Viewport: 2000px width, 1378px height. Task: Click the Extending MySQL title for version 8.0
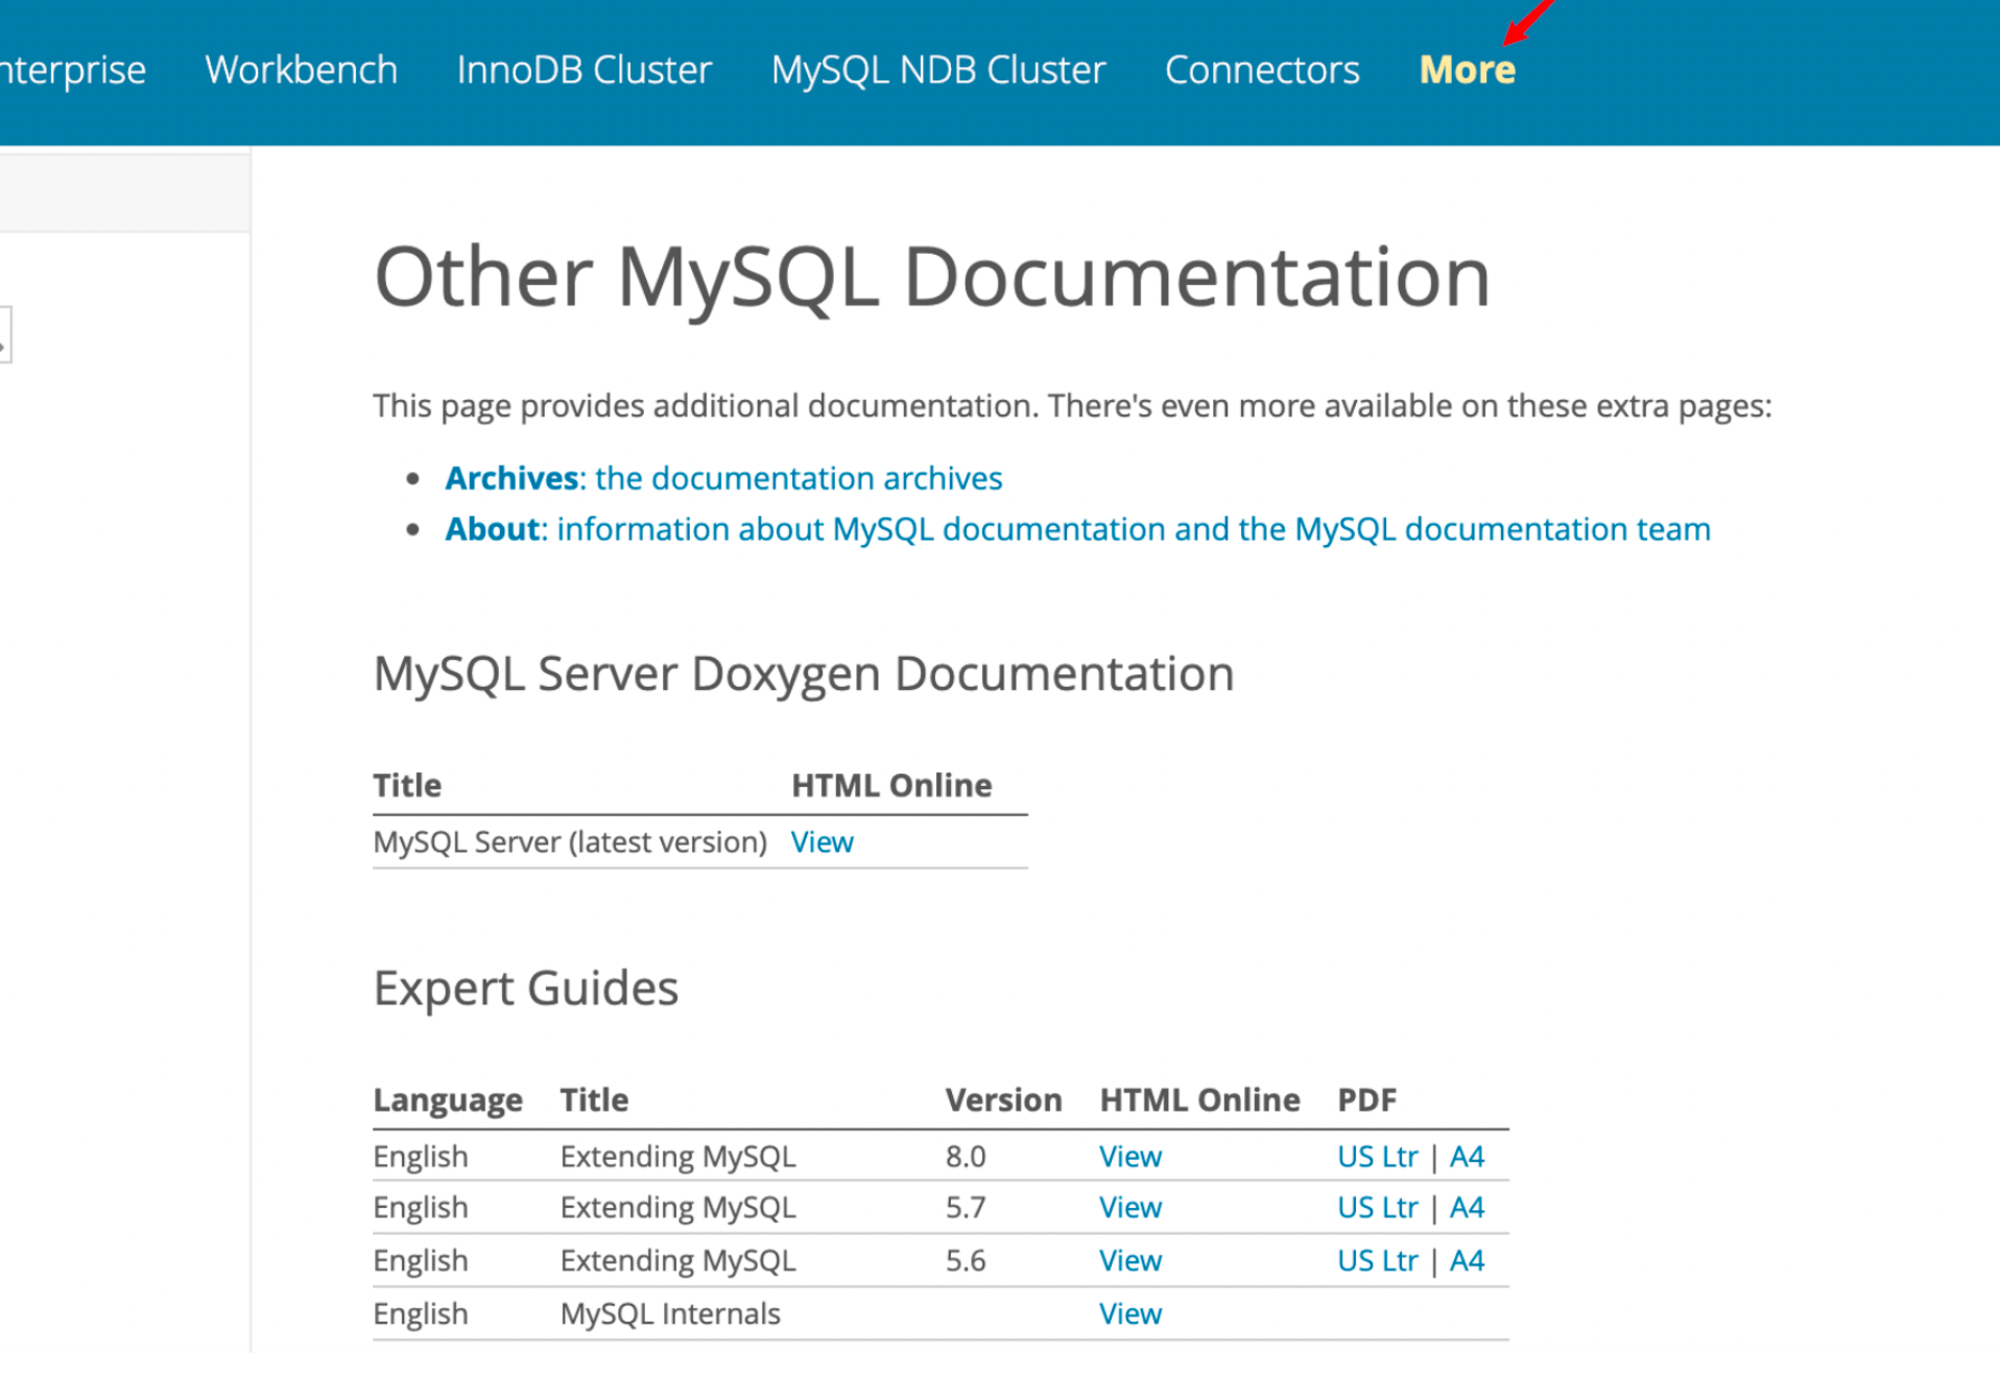[678, 1156]
